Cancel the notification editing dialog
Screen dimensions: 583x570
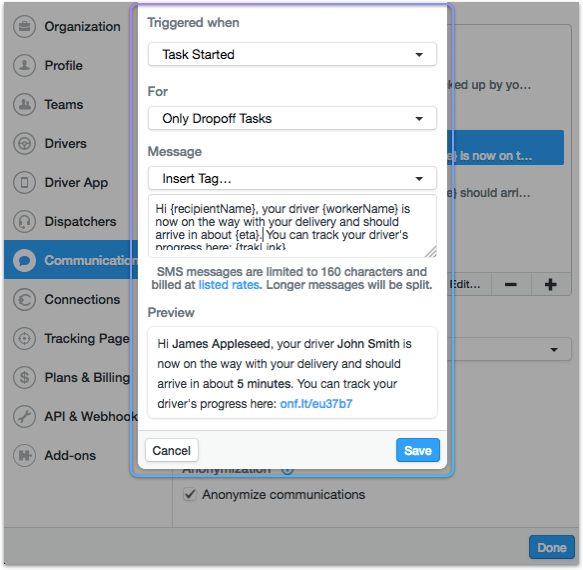point(171,450)
